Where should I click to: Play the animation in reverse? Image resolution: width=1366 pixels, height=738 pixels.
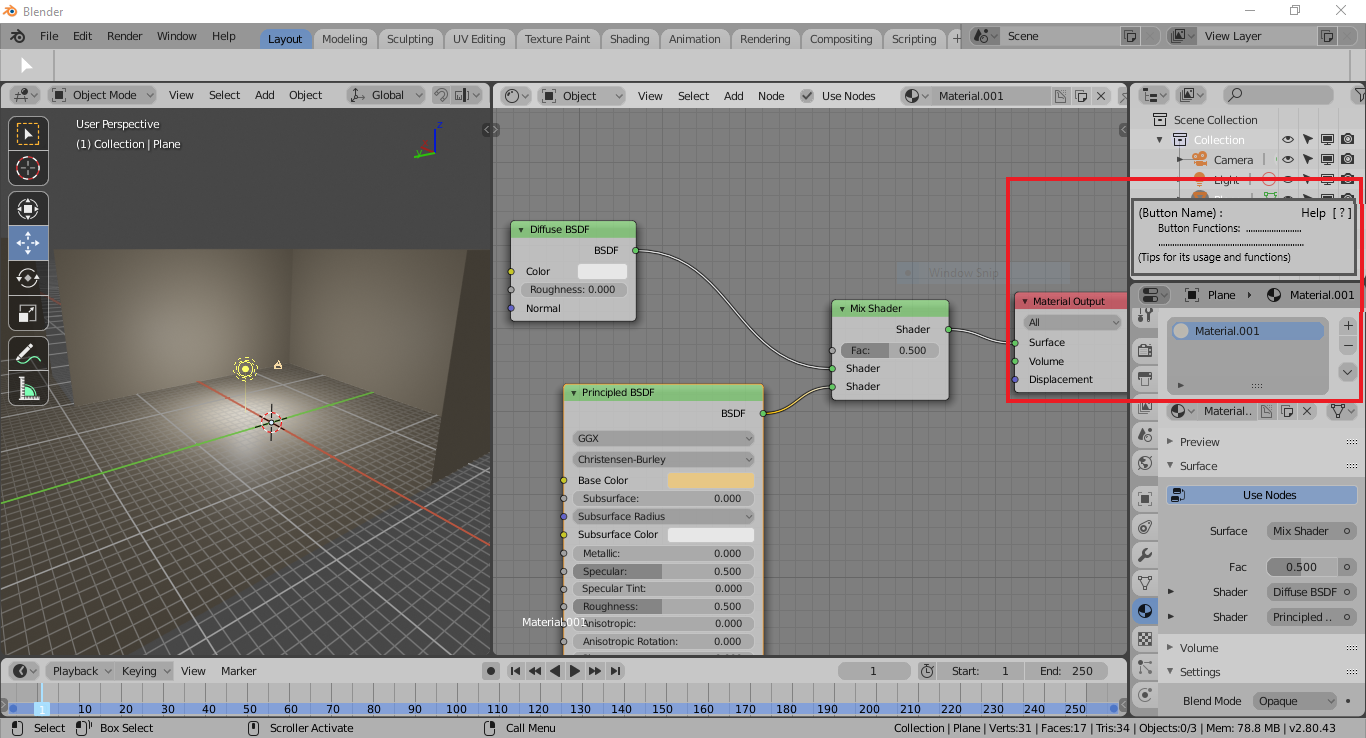[x=555, y=671]
